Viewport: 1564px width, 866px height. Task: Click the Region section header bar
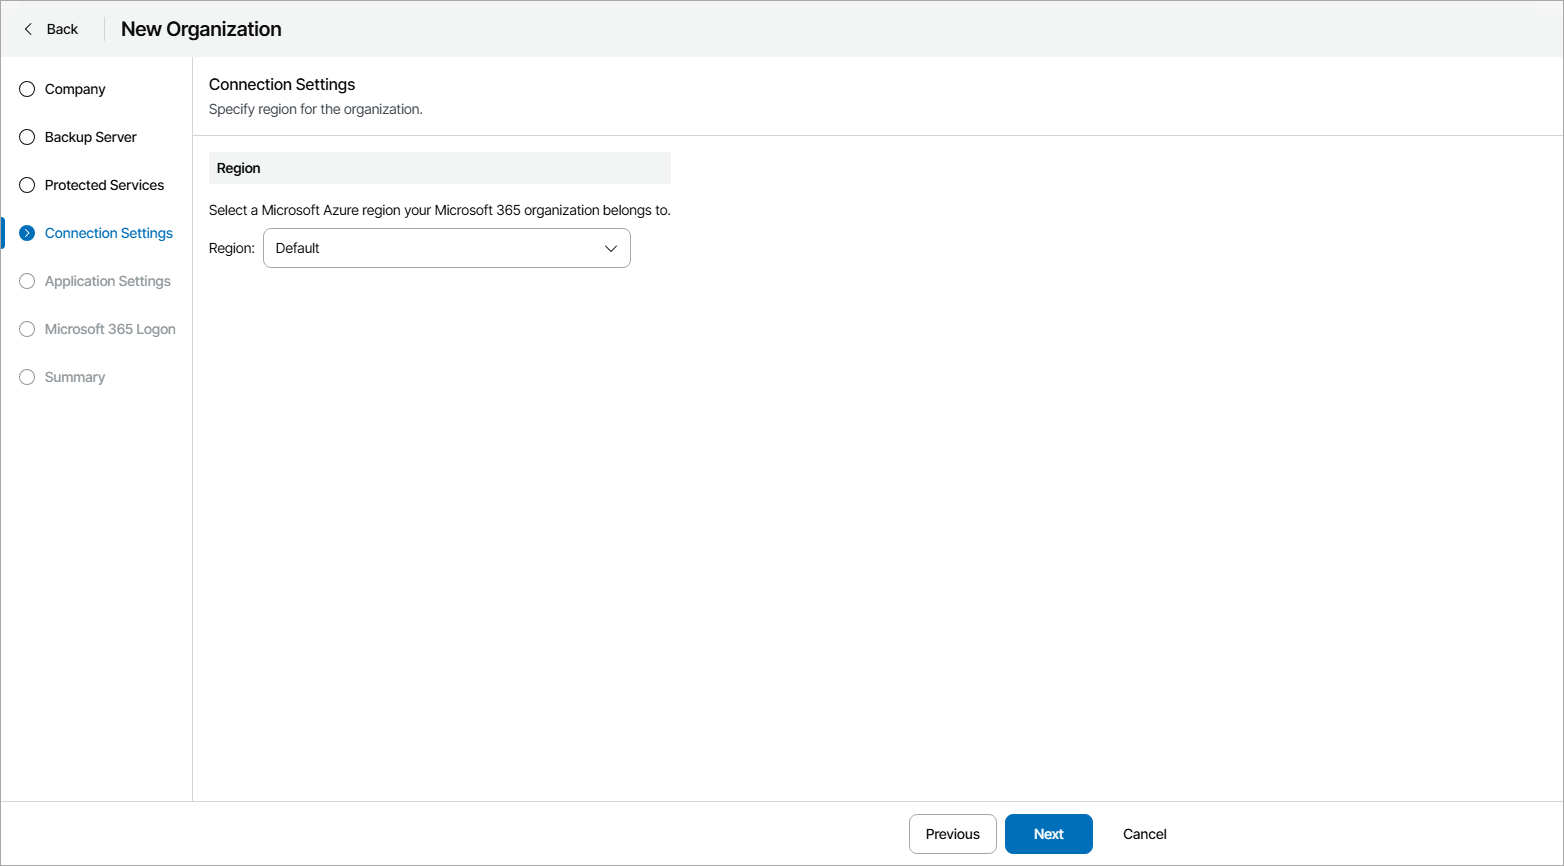pyautogui.click(x=439, y=167)
